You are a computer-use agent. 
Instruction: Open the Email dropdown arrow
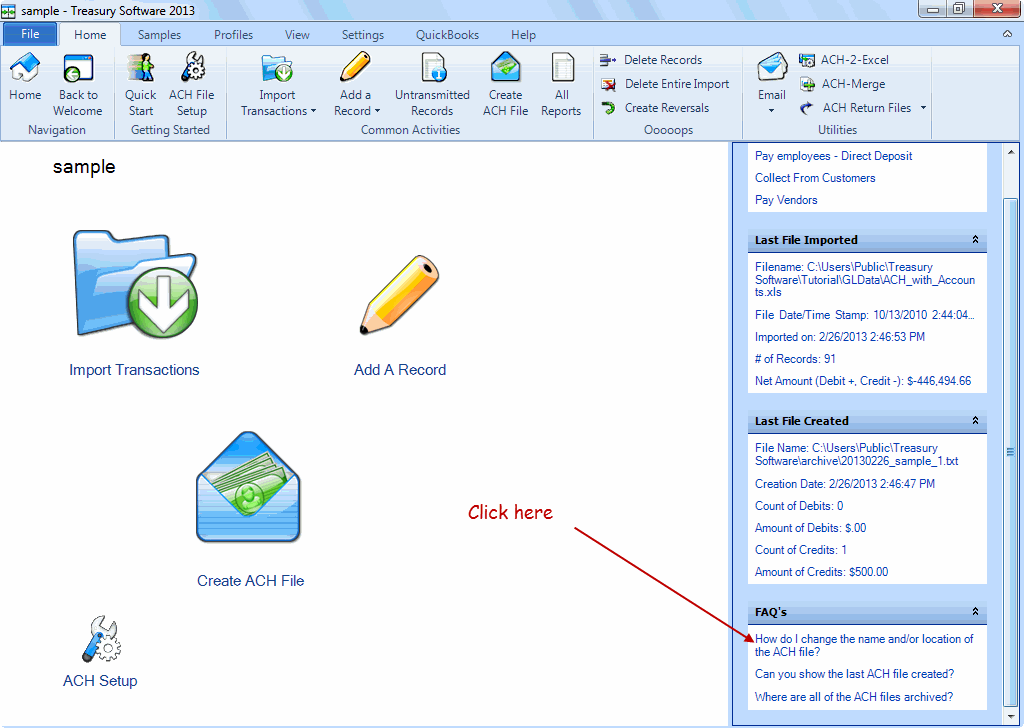pyautogui.click(x=771, y=111)
